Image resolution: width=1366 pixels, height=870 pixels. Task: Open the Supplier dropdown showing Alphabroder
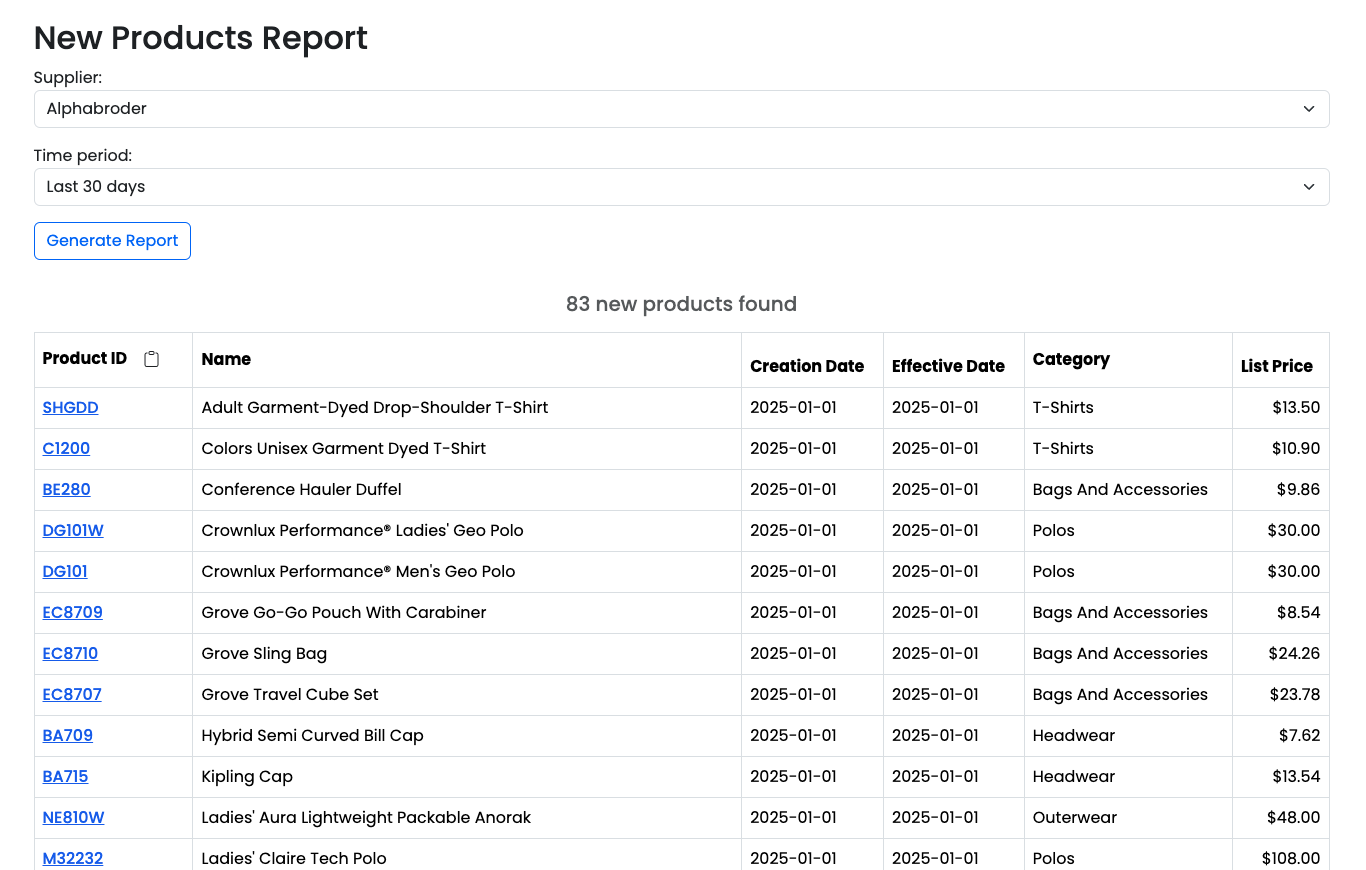[681, 109]
